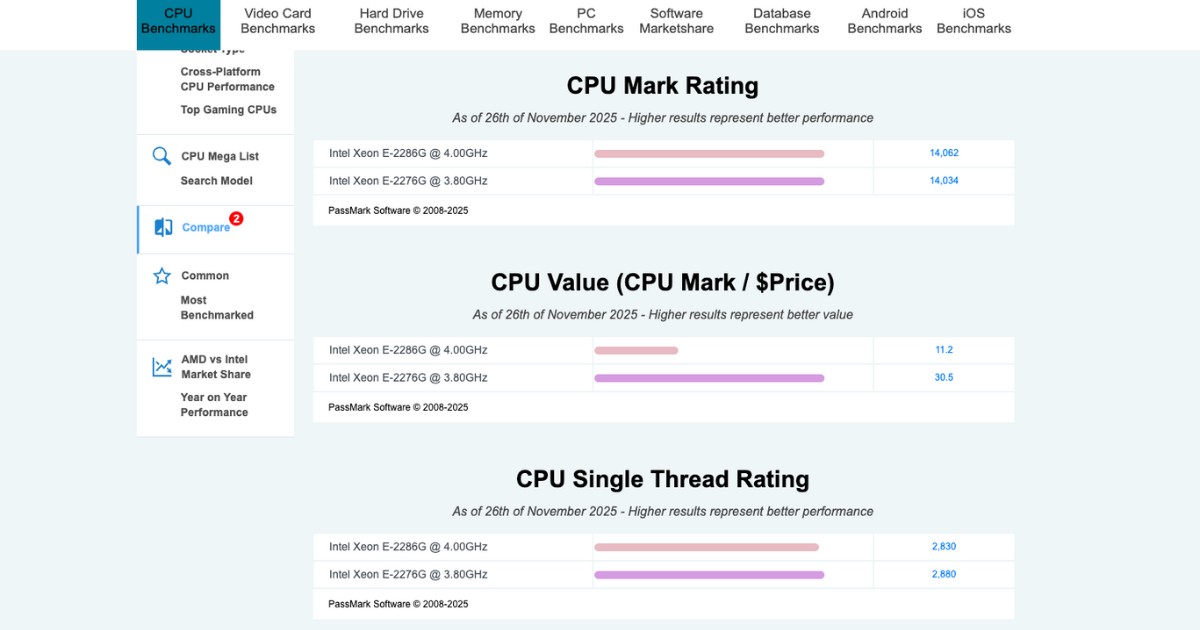Screen dimensions: 1200x630
Task: Open the iOS Benchmarks menu item
Action: click(973, 21)
